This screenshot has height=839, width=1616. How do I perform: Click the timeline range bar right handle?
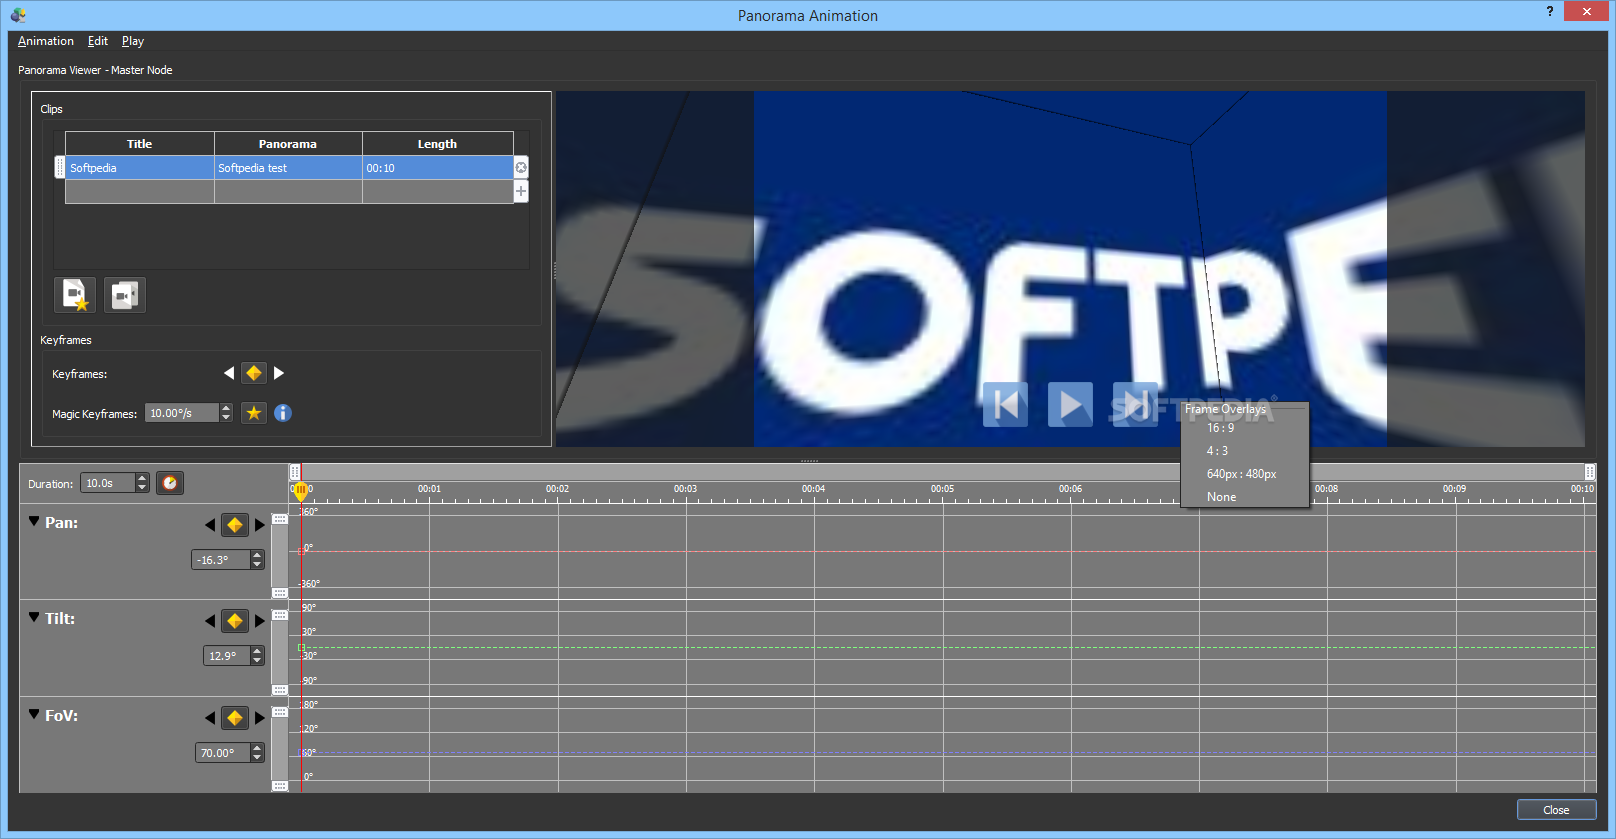(x=1590, y=472)
